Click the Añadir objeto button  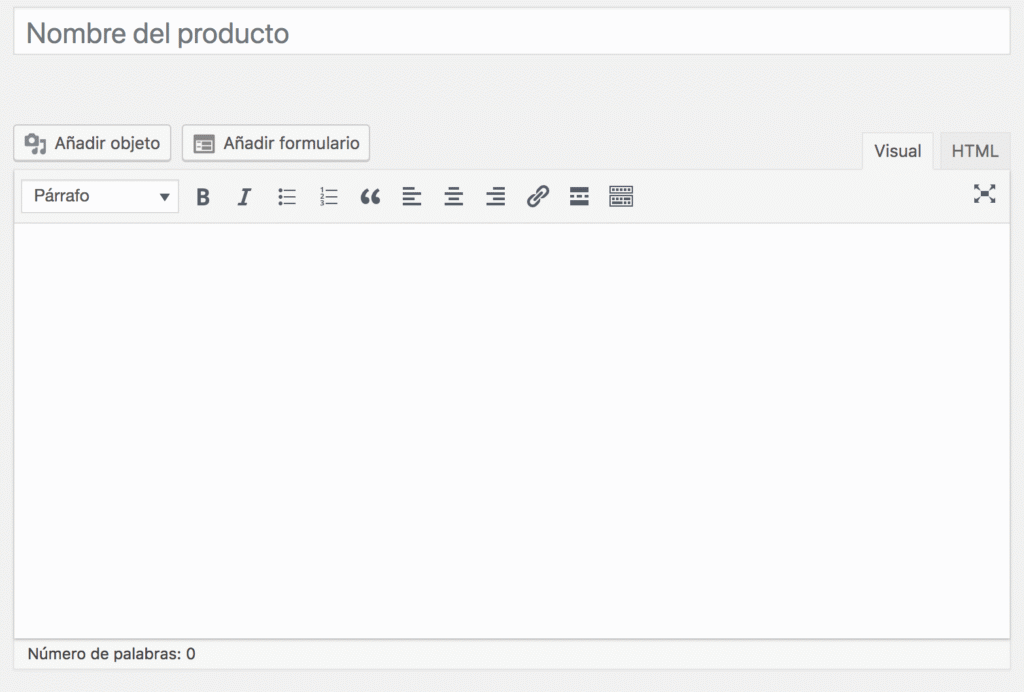tap(92, 143)
